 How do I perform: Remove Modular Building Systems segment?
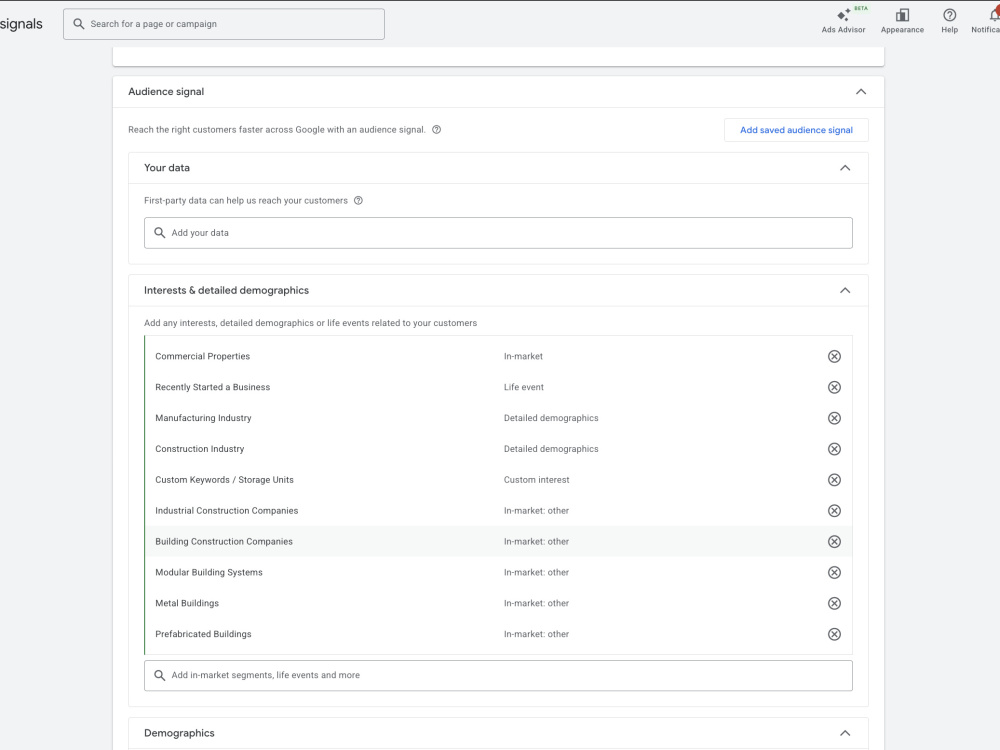[x=834, y=573]
